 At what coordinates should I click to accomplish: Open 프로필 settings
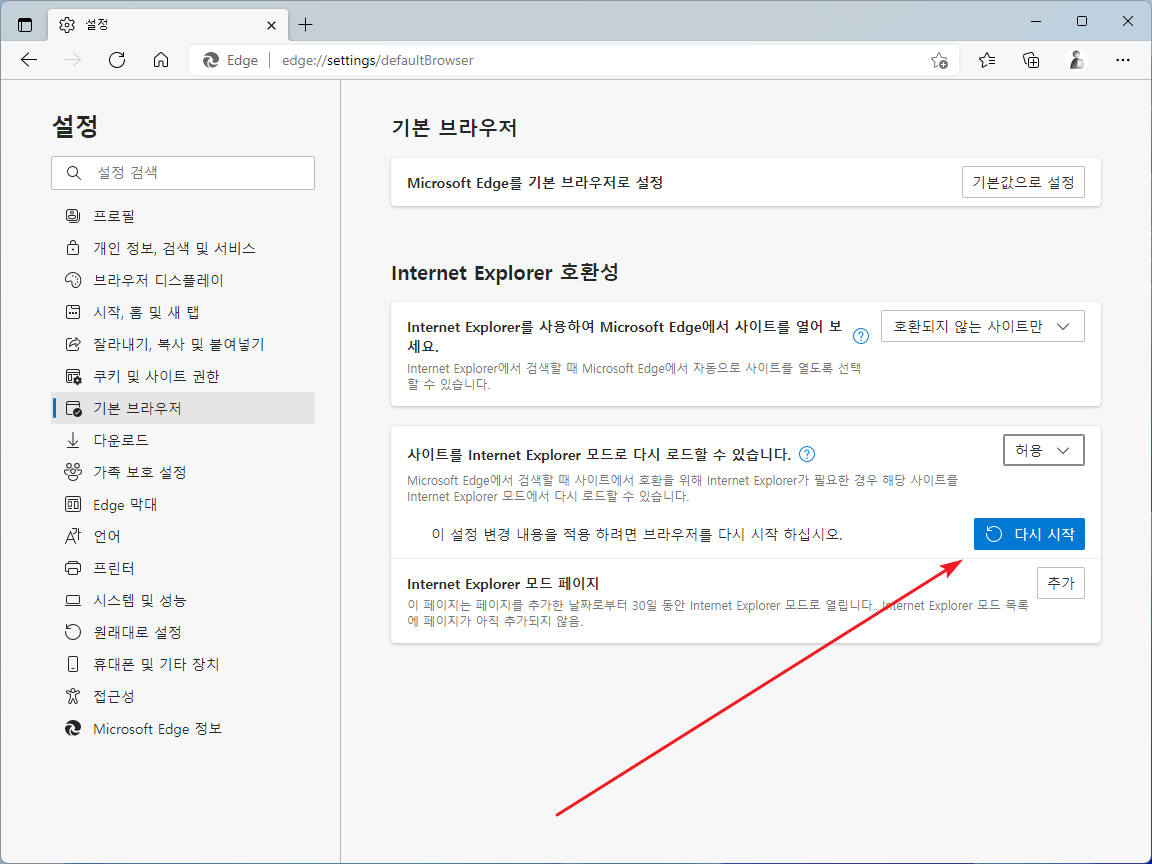[183, 216]
